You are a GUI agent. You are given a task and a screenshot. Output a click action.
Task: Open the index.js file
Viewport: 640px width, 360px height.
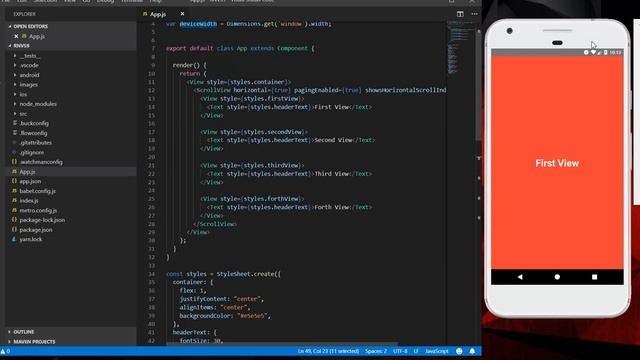[x=29, y=201]
